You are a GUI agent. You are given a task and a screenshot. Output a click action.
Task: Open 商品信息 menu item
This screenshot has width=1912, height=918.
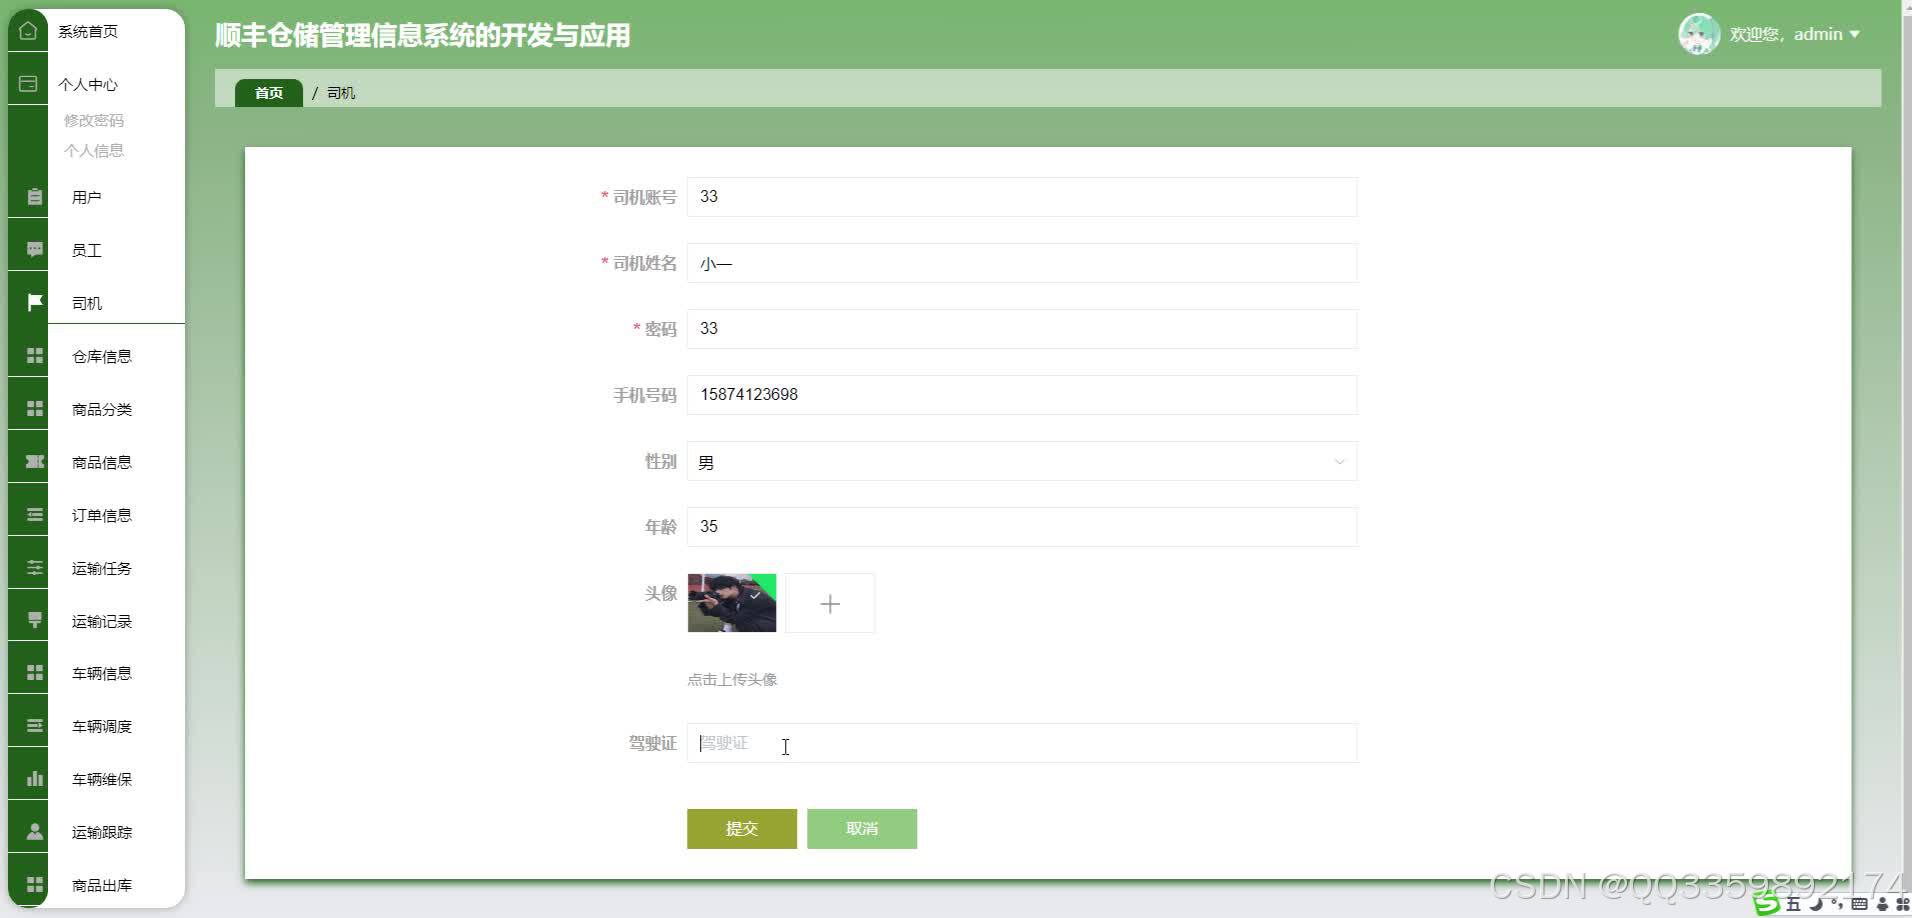click(x=102, y=462)
